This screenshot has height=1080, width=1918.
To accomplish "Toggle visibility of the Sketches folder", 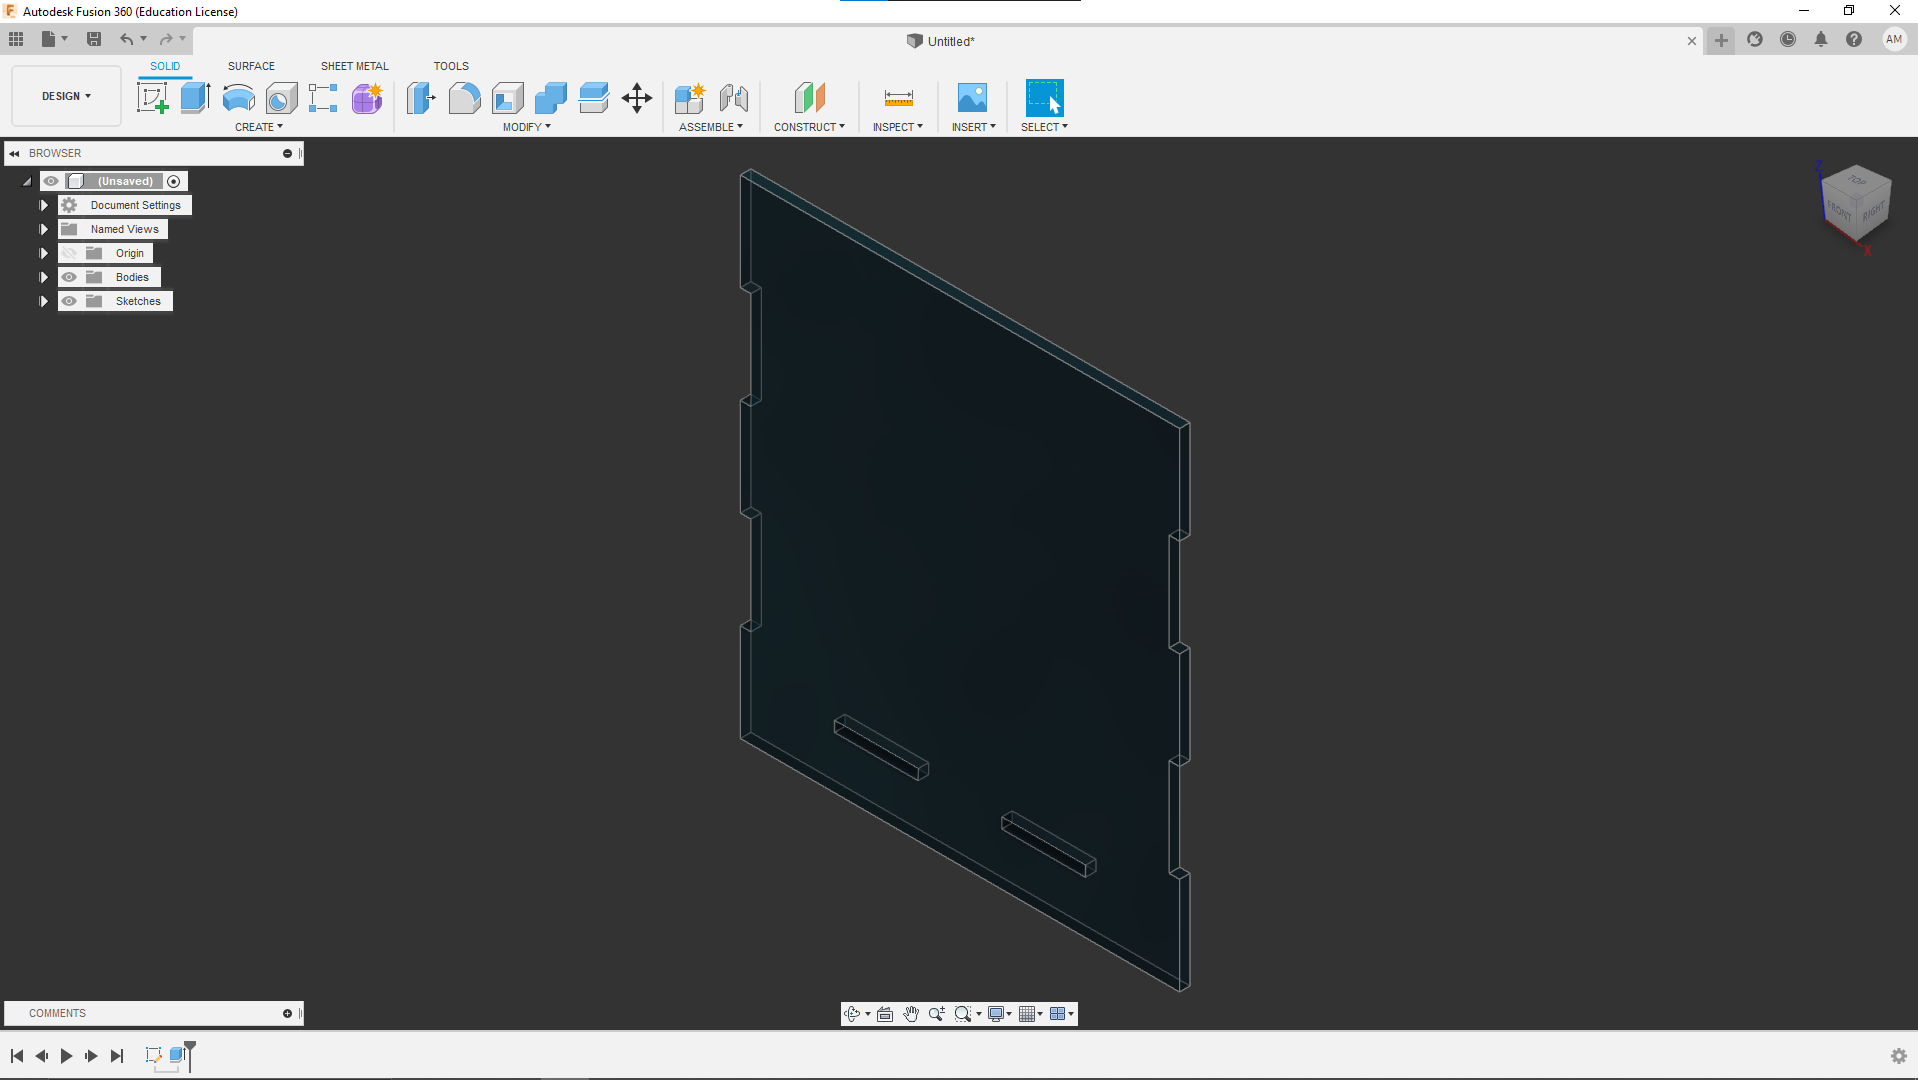I will (69, 301).
